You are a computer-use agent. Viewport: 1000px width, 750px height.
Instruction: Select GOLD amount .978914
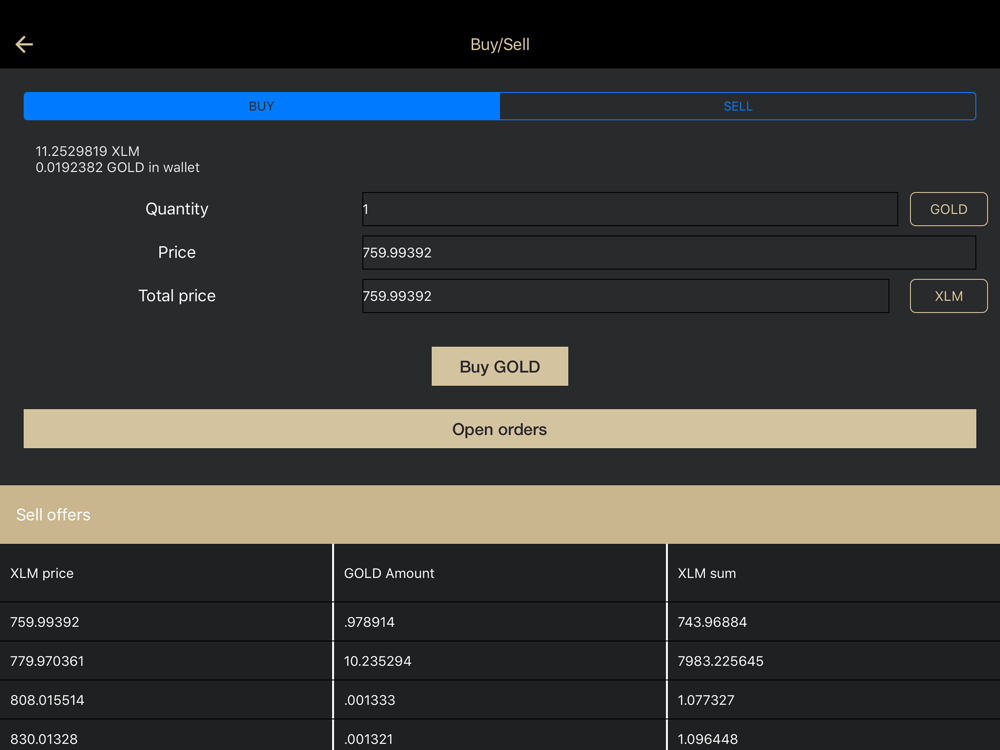369,622
